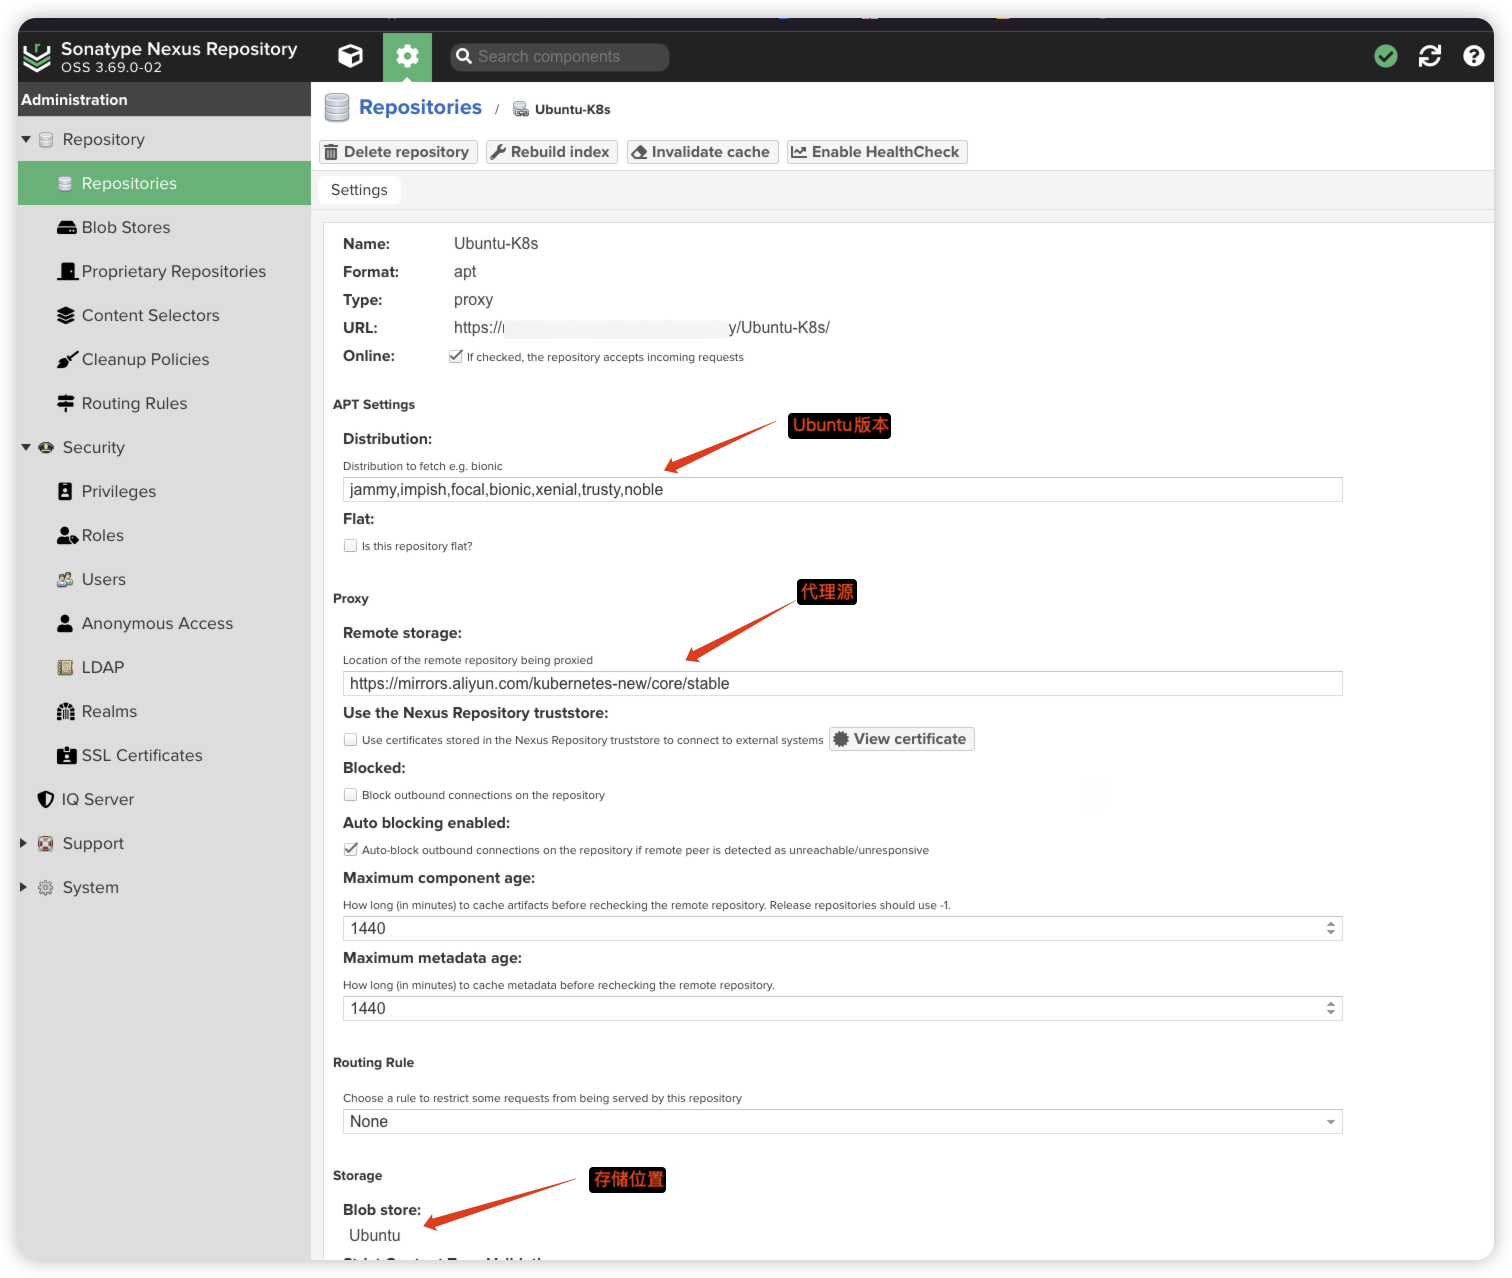1512x1278 pixels.
Task: Open the Routing Rule dropdown showing None
Action: 842,1121
